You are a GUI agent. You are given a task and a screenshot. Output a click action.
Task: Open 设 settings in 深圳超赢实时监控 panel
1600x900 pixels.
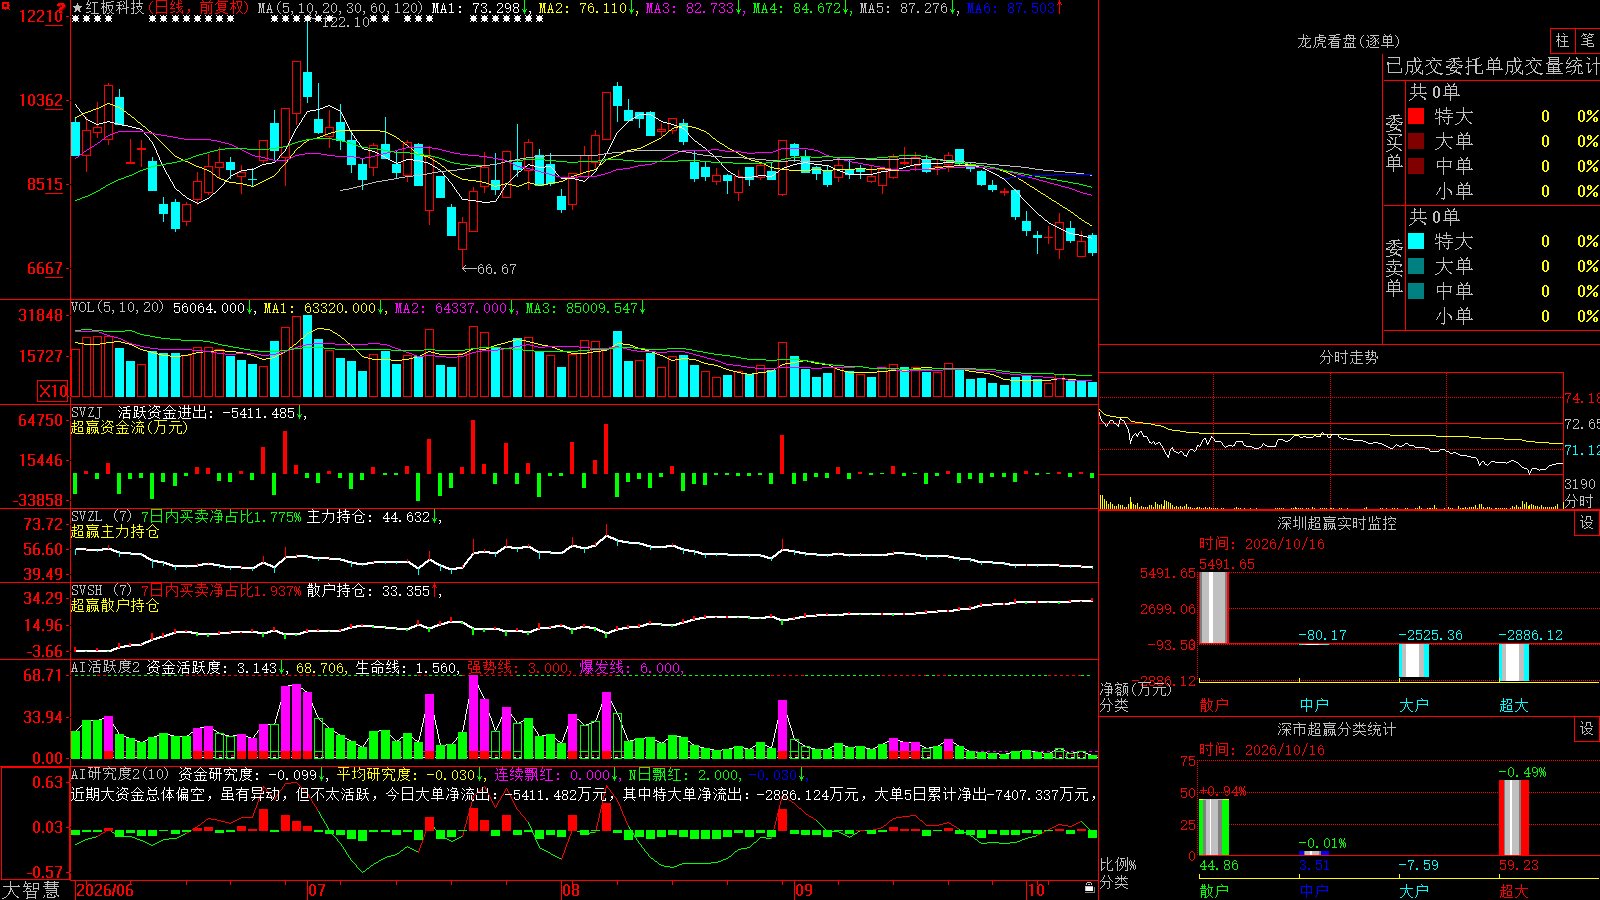coord(1587,523)
